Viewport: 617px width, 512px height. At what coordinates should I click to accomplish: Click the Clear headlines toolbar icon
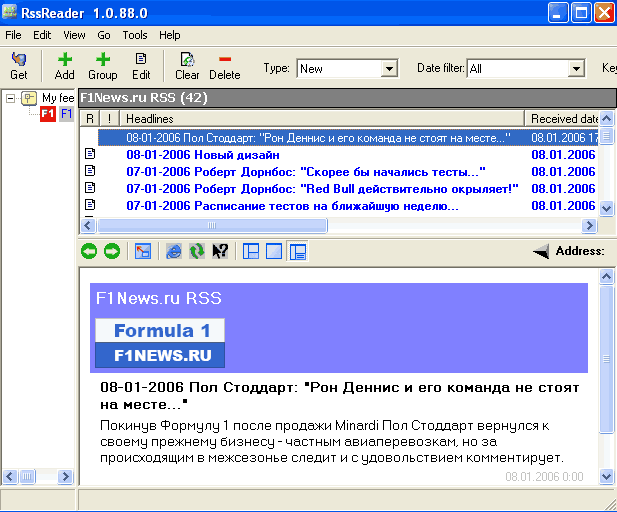click(x=187, y=59)
